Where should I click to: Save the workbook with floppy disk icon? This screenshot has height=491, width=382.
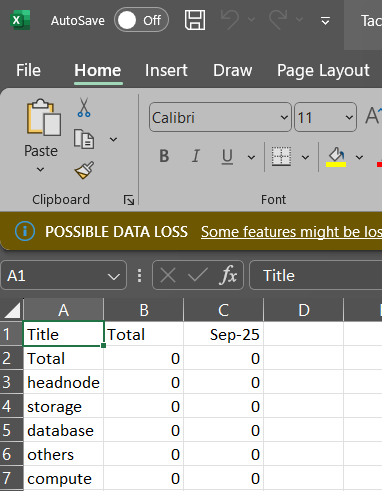195,20
